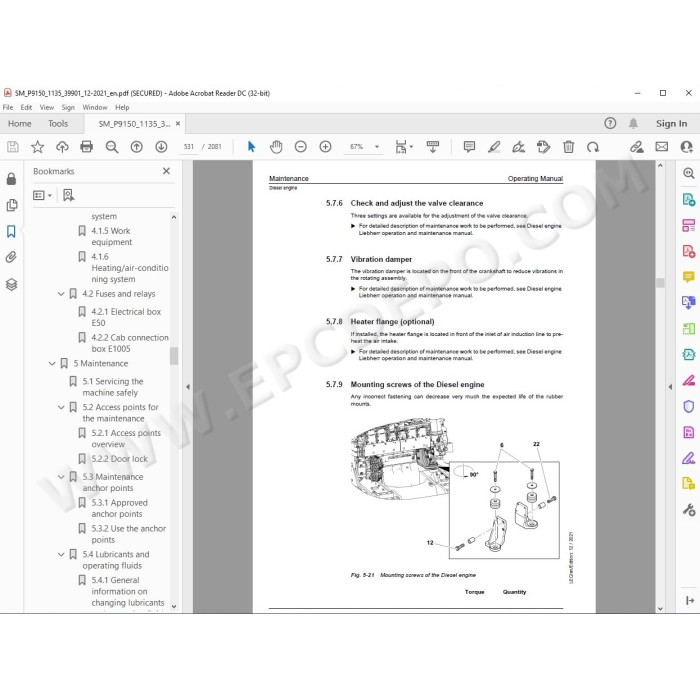
Task: Open page thumbnails panel icon
Action: click(12, 205)
